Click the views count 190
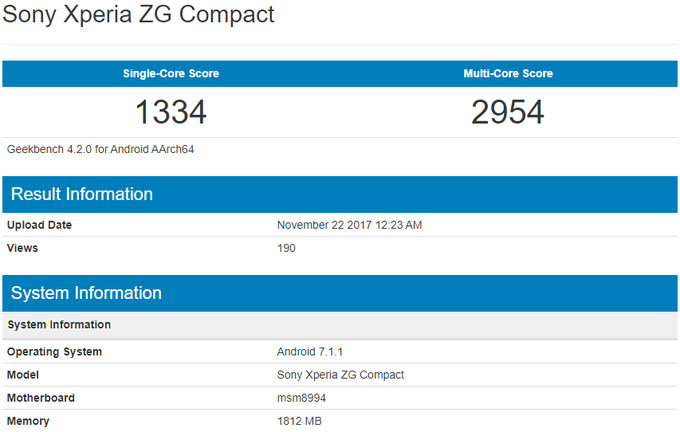The height and width of the screenshot is (432, 680). pos(286,247)
